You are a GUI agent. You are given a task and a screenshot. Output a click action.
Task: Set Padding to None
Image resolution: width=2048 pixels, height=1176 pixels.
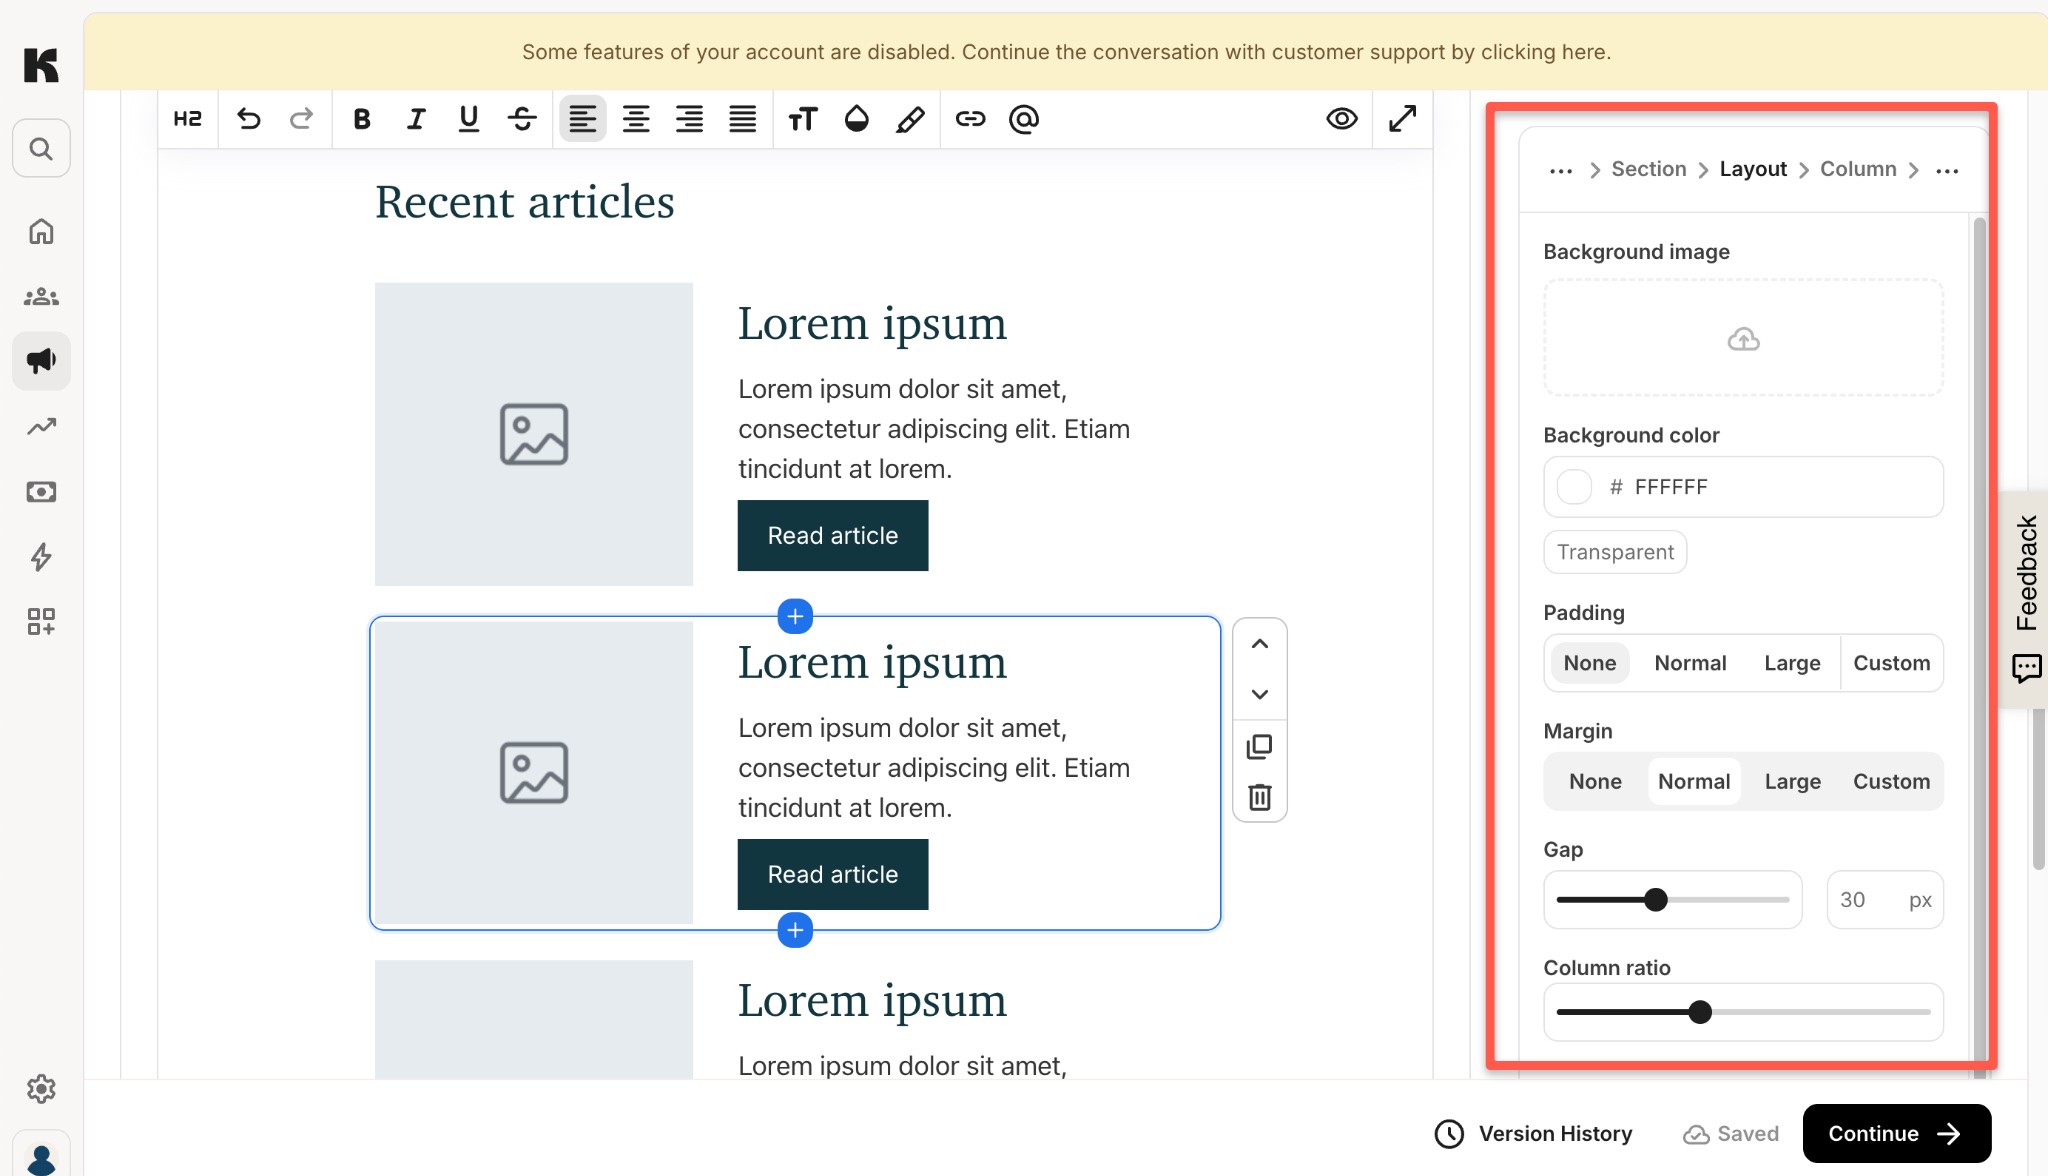1590,663
